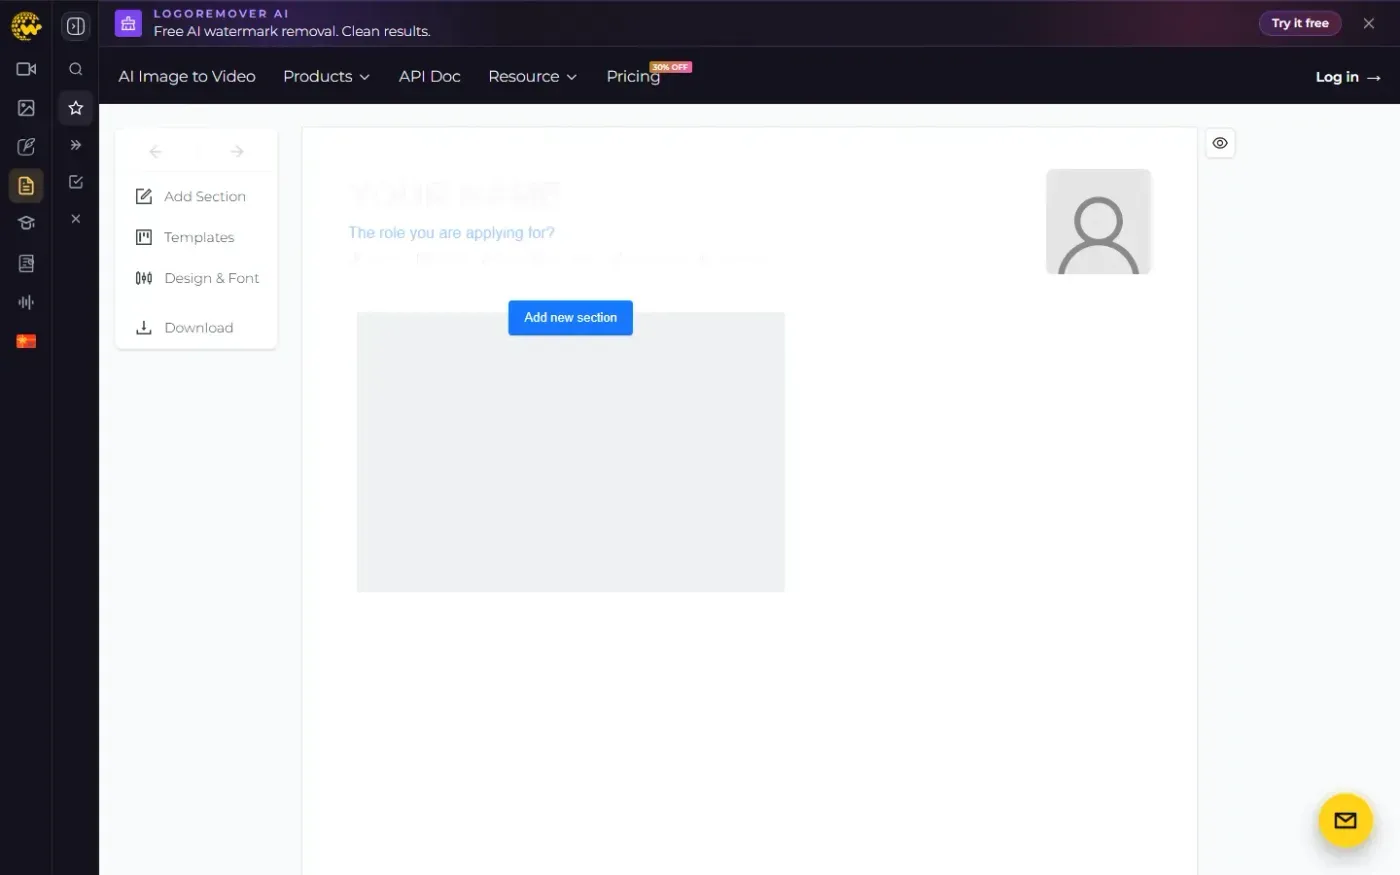Open the video camera tool in sidebar
Image resolution: width=1400 pixels, height=875 pixels.
point(26,69)
